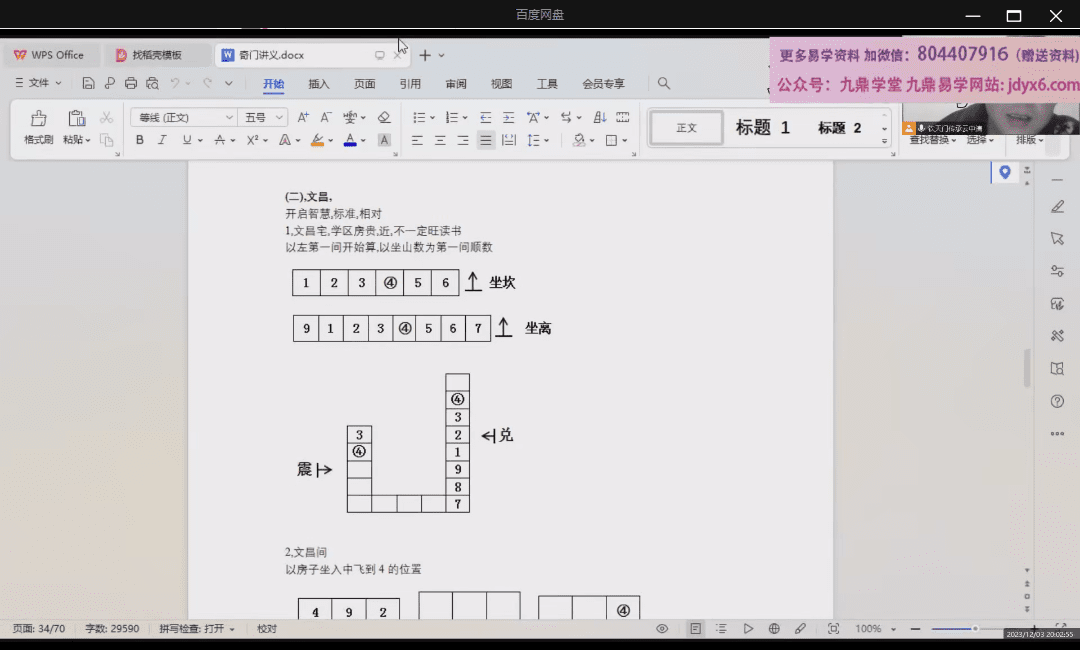This screenshot has width=1080, height=650.
Task: Select the center alignment icon
Action: 440,141
